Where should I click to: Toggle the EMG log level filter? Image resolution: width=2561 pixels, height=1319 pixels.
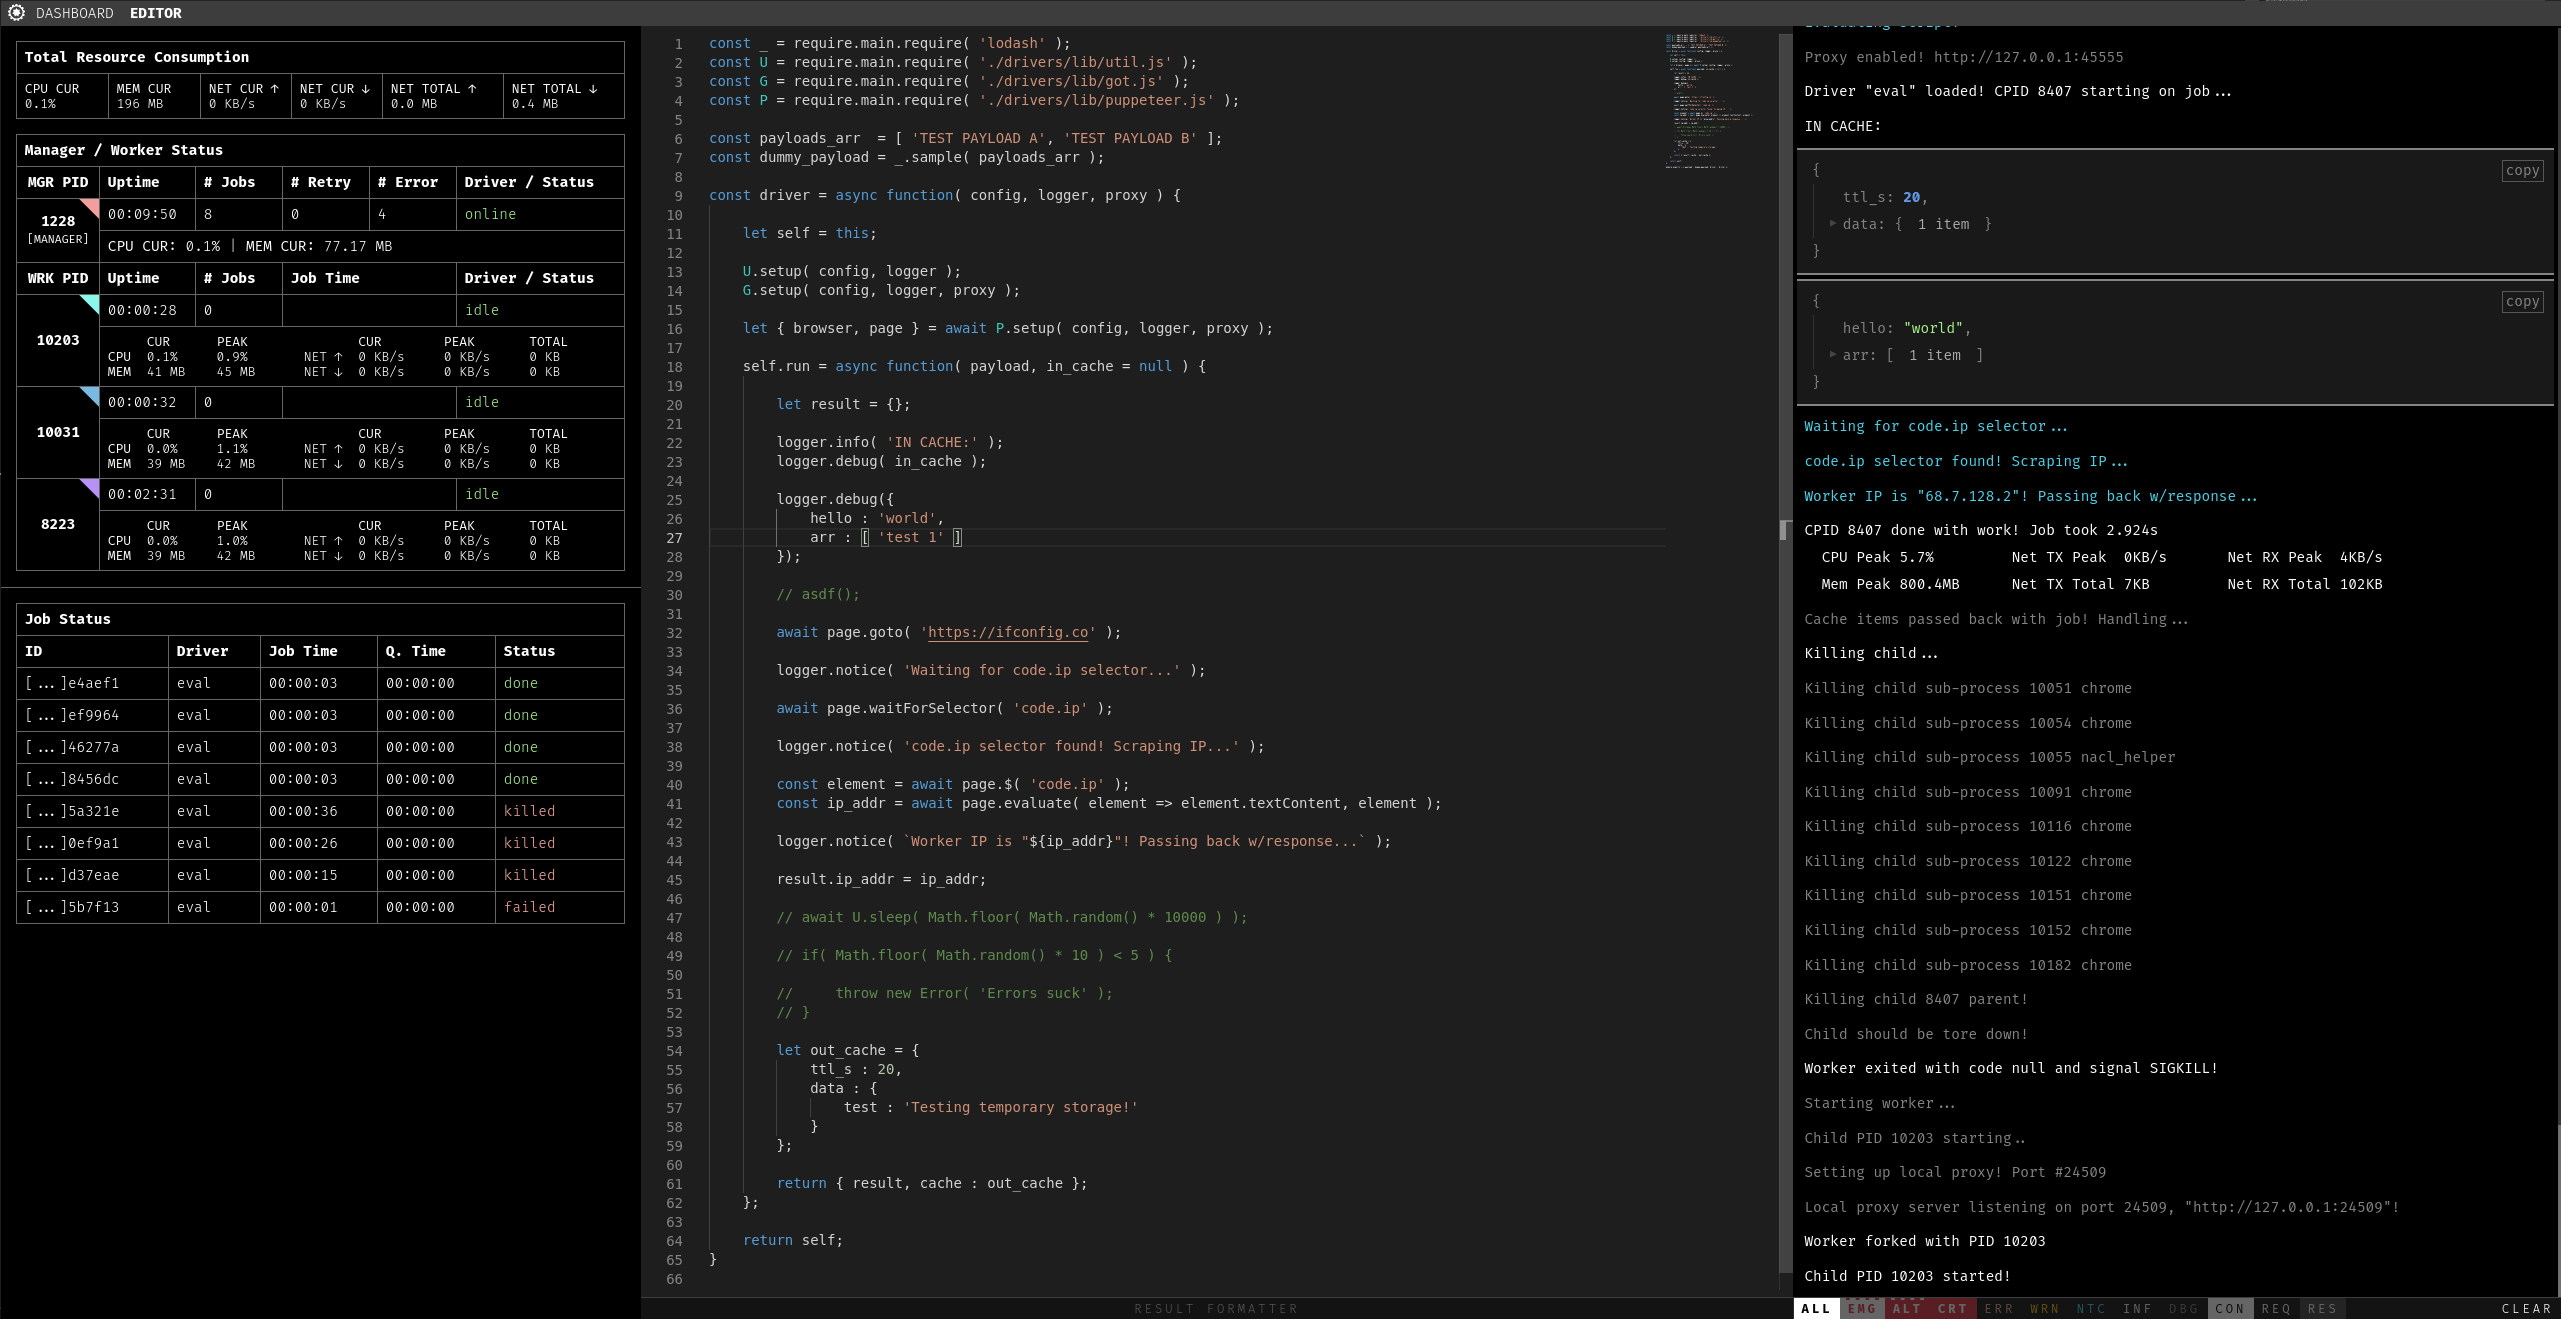[x=1861, y=1308]
